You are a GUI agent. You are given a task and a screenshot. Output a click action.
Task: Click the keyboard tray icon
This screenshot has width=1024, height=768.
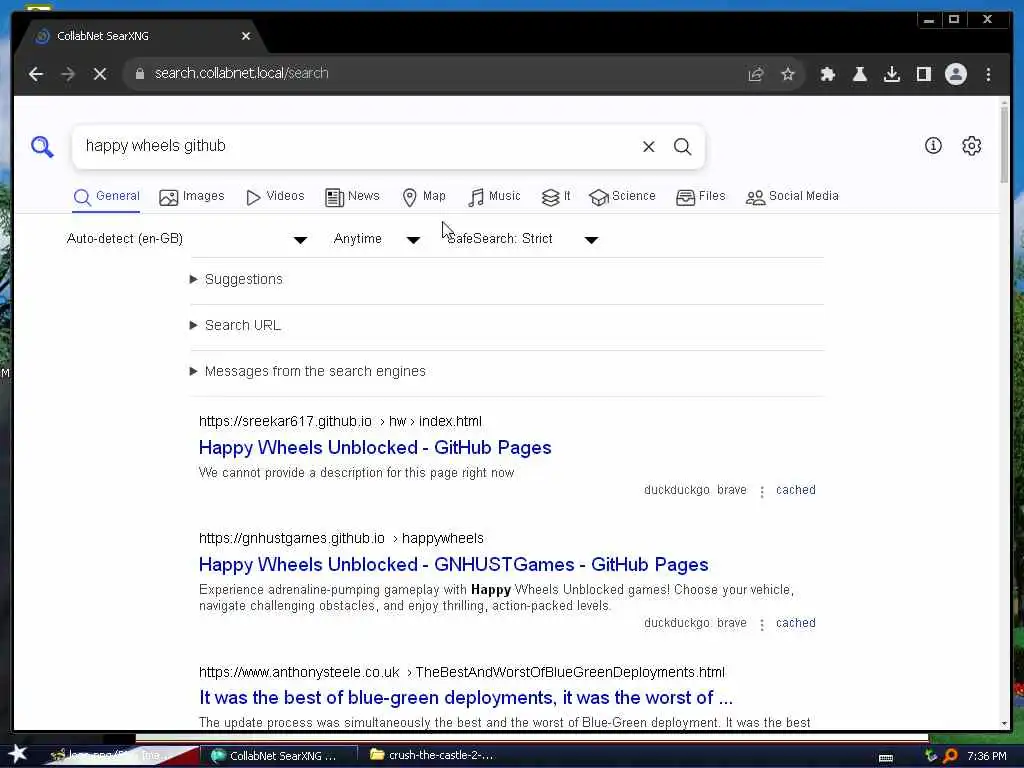click(x=886, y=758)
